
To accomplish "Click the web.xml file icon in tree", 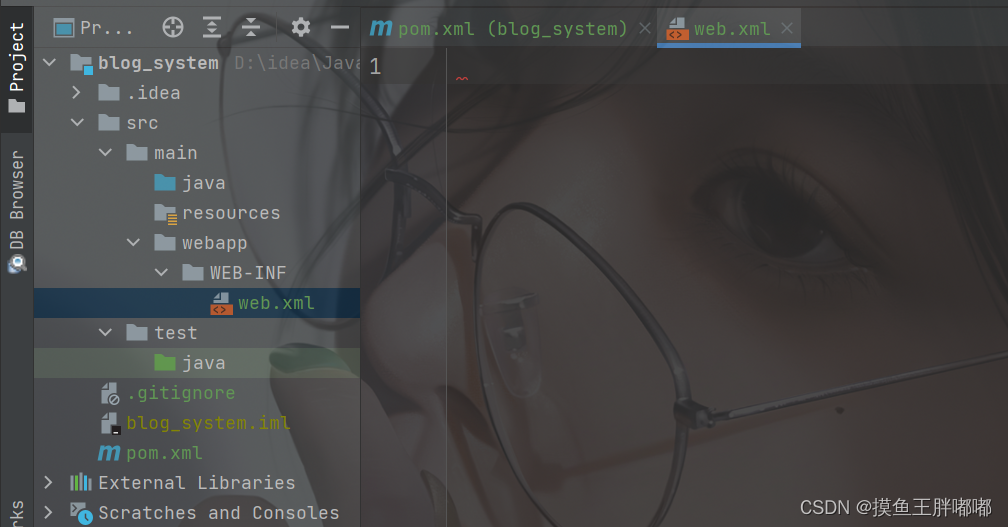I will tap(221, 303).
